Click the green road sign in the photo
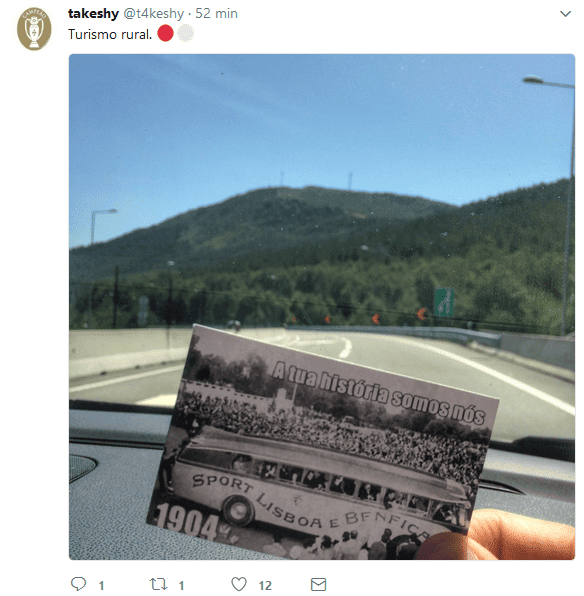The image size is (584, 596). 444,302
